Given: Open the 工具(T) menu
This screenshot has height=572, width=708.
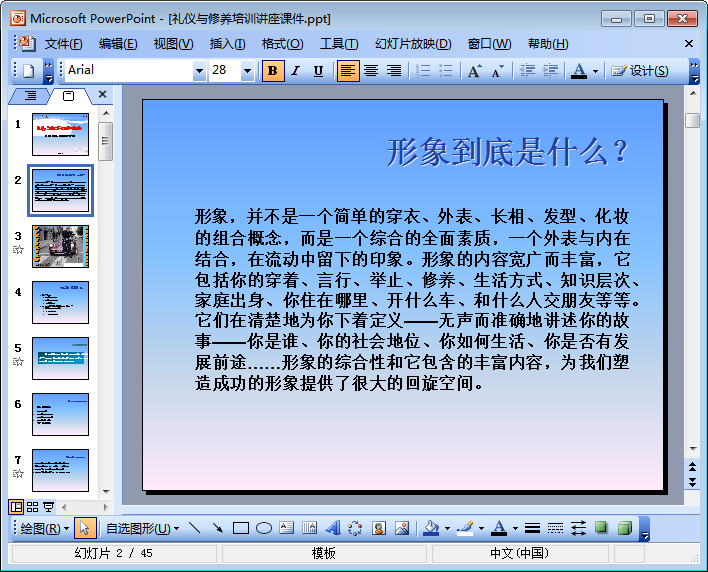Looking at the screenshot, I should 339,44.
